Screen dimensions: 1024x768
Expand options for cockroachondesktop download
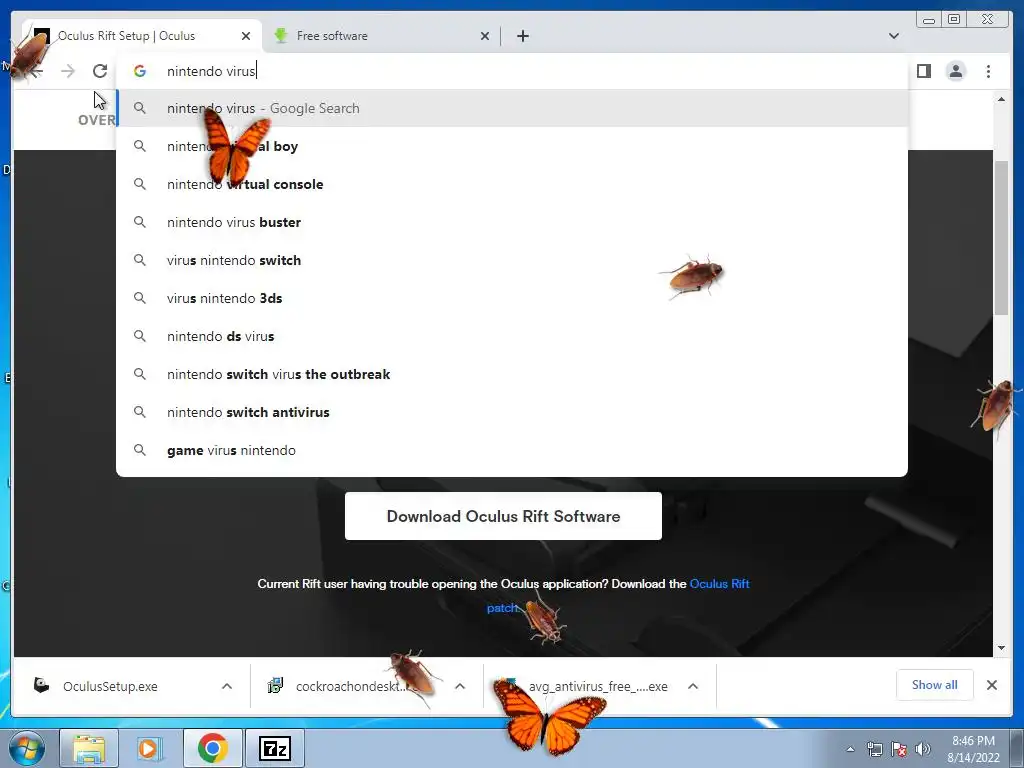click(x=460, y=686)
